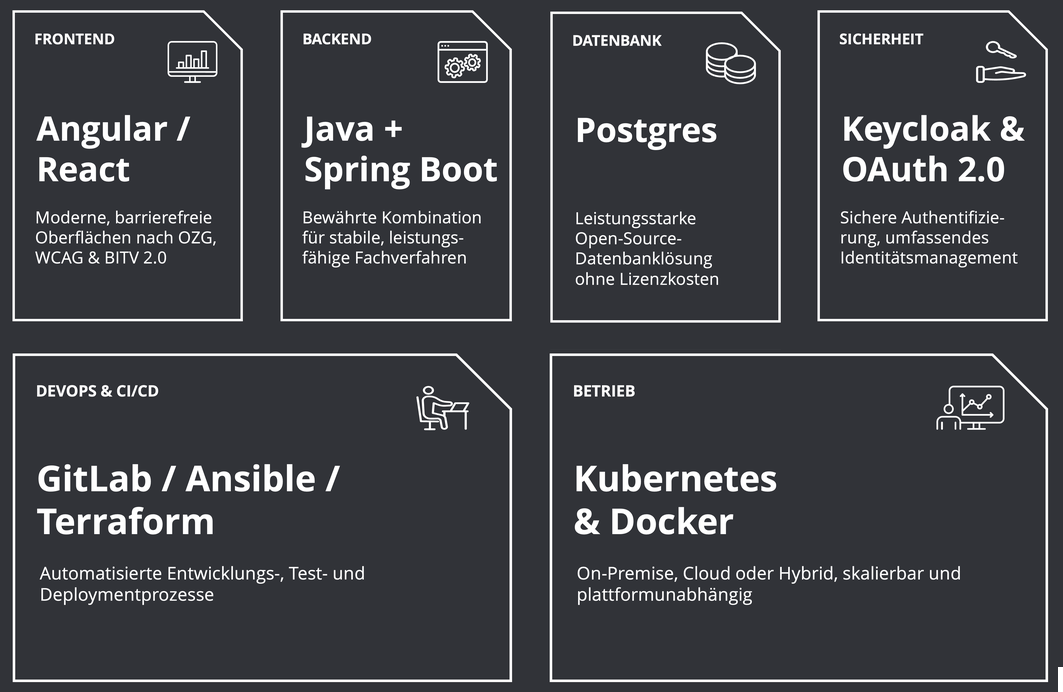Click the presentation chart icon on Betrieb card
The height and width of the screenshot is (692, 1063).
pyautogui.click(x=970, y=408)
